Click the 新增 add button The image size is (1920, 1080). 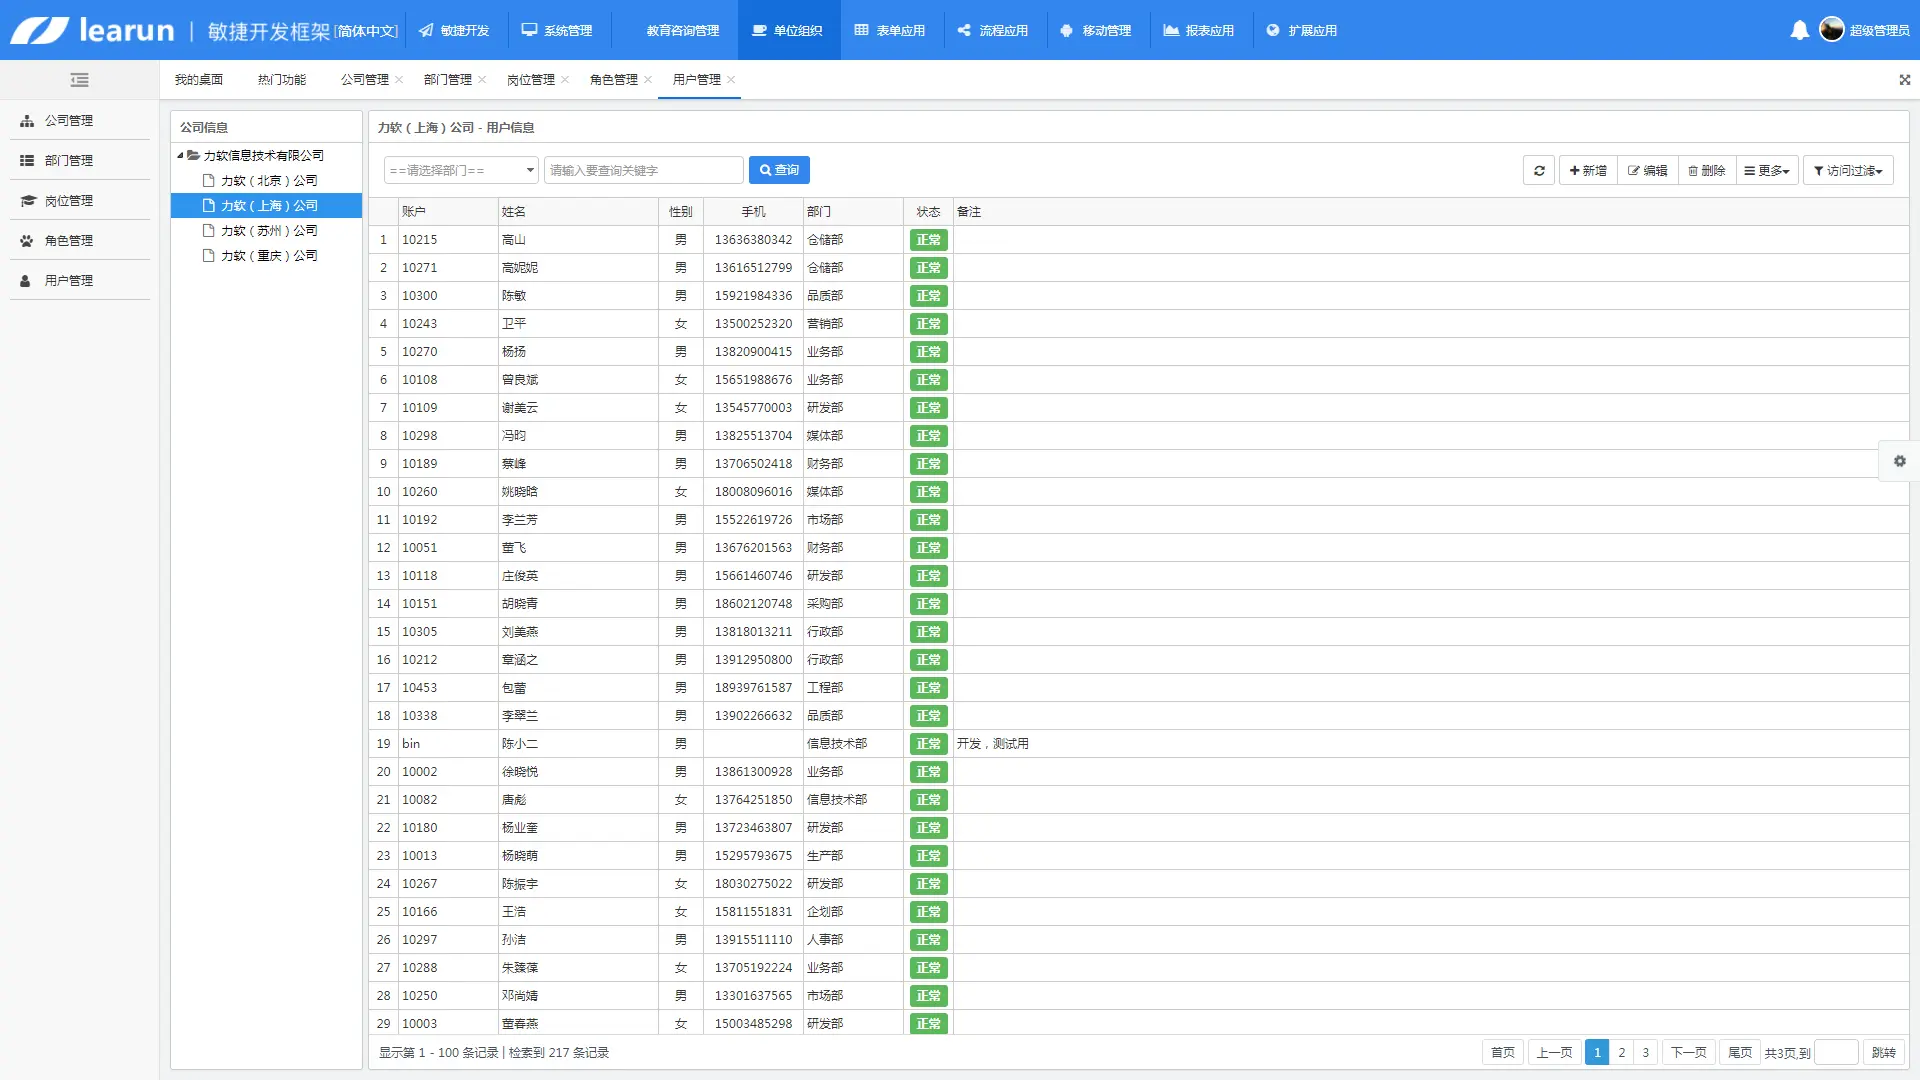pos(1587,171)
